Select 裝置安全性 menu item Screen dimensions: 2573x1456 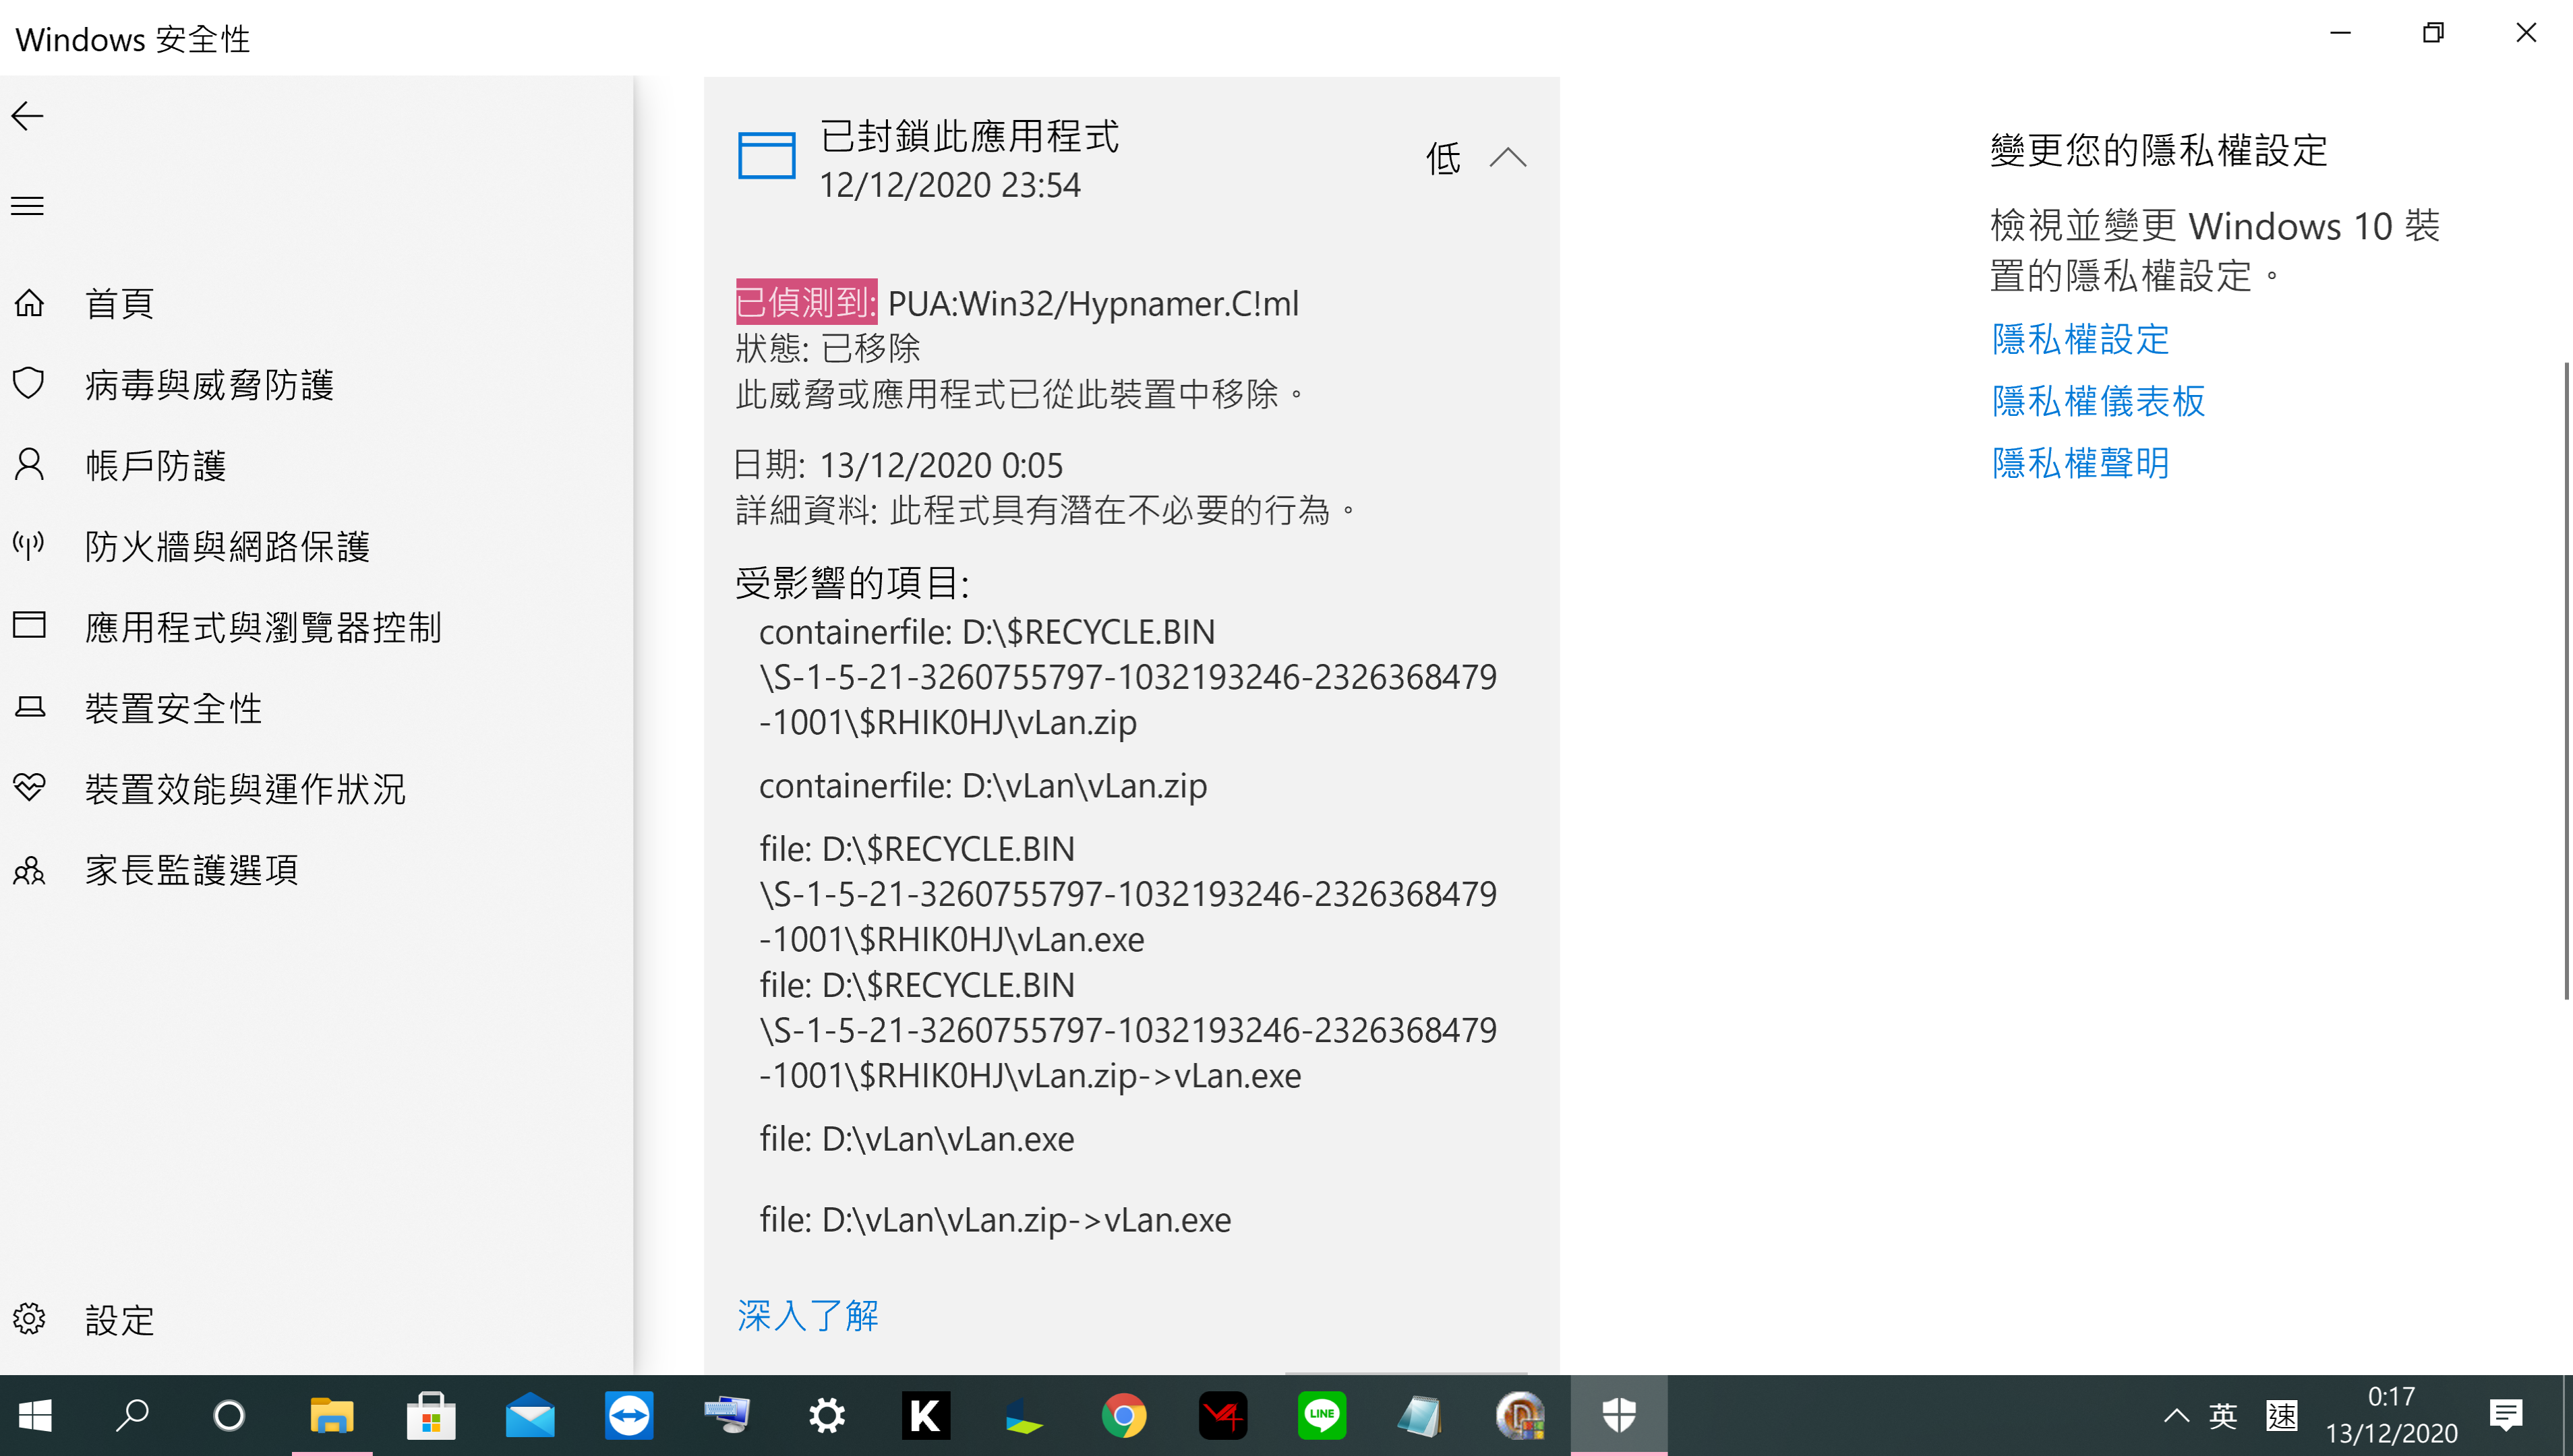[173, 708]
